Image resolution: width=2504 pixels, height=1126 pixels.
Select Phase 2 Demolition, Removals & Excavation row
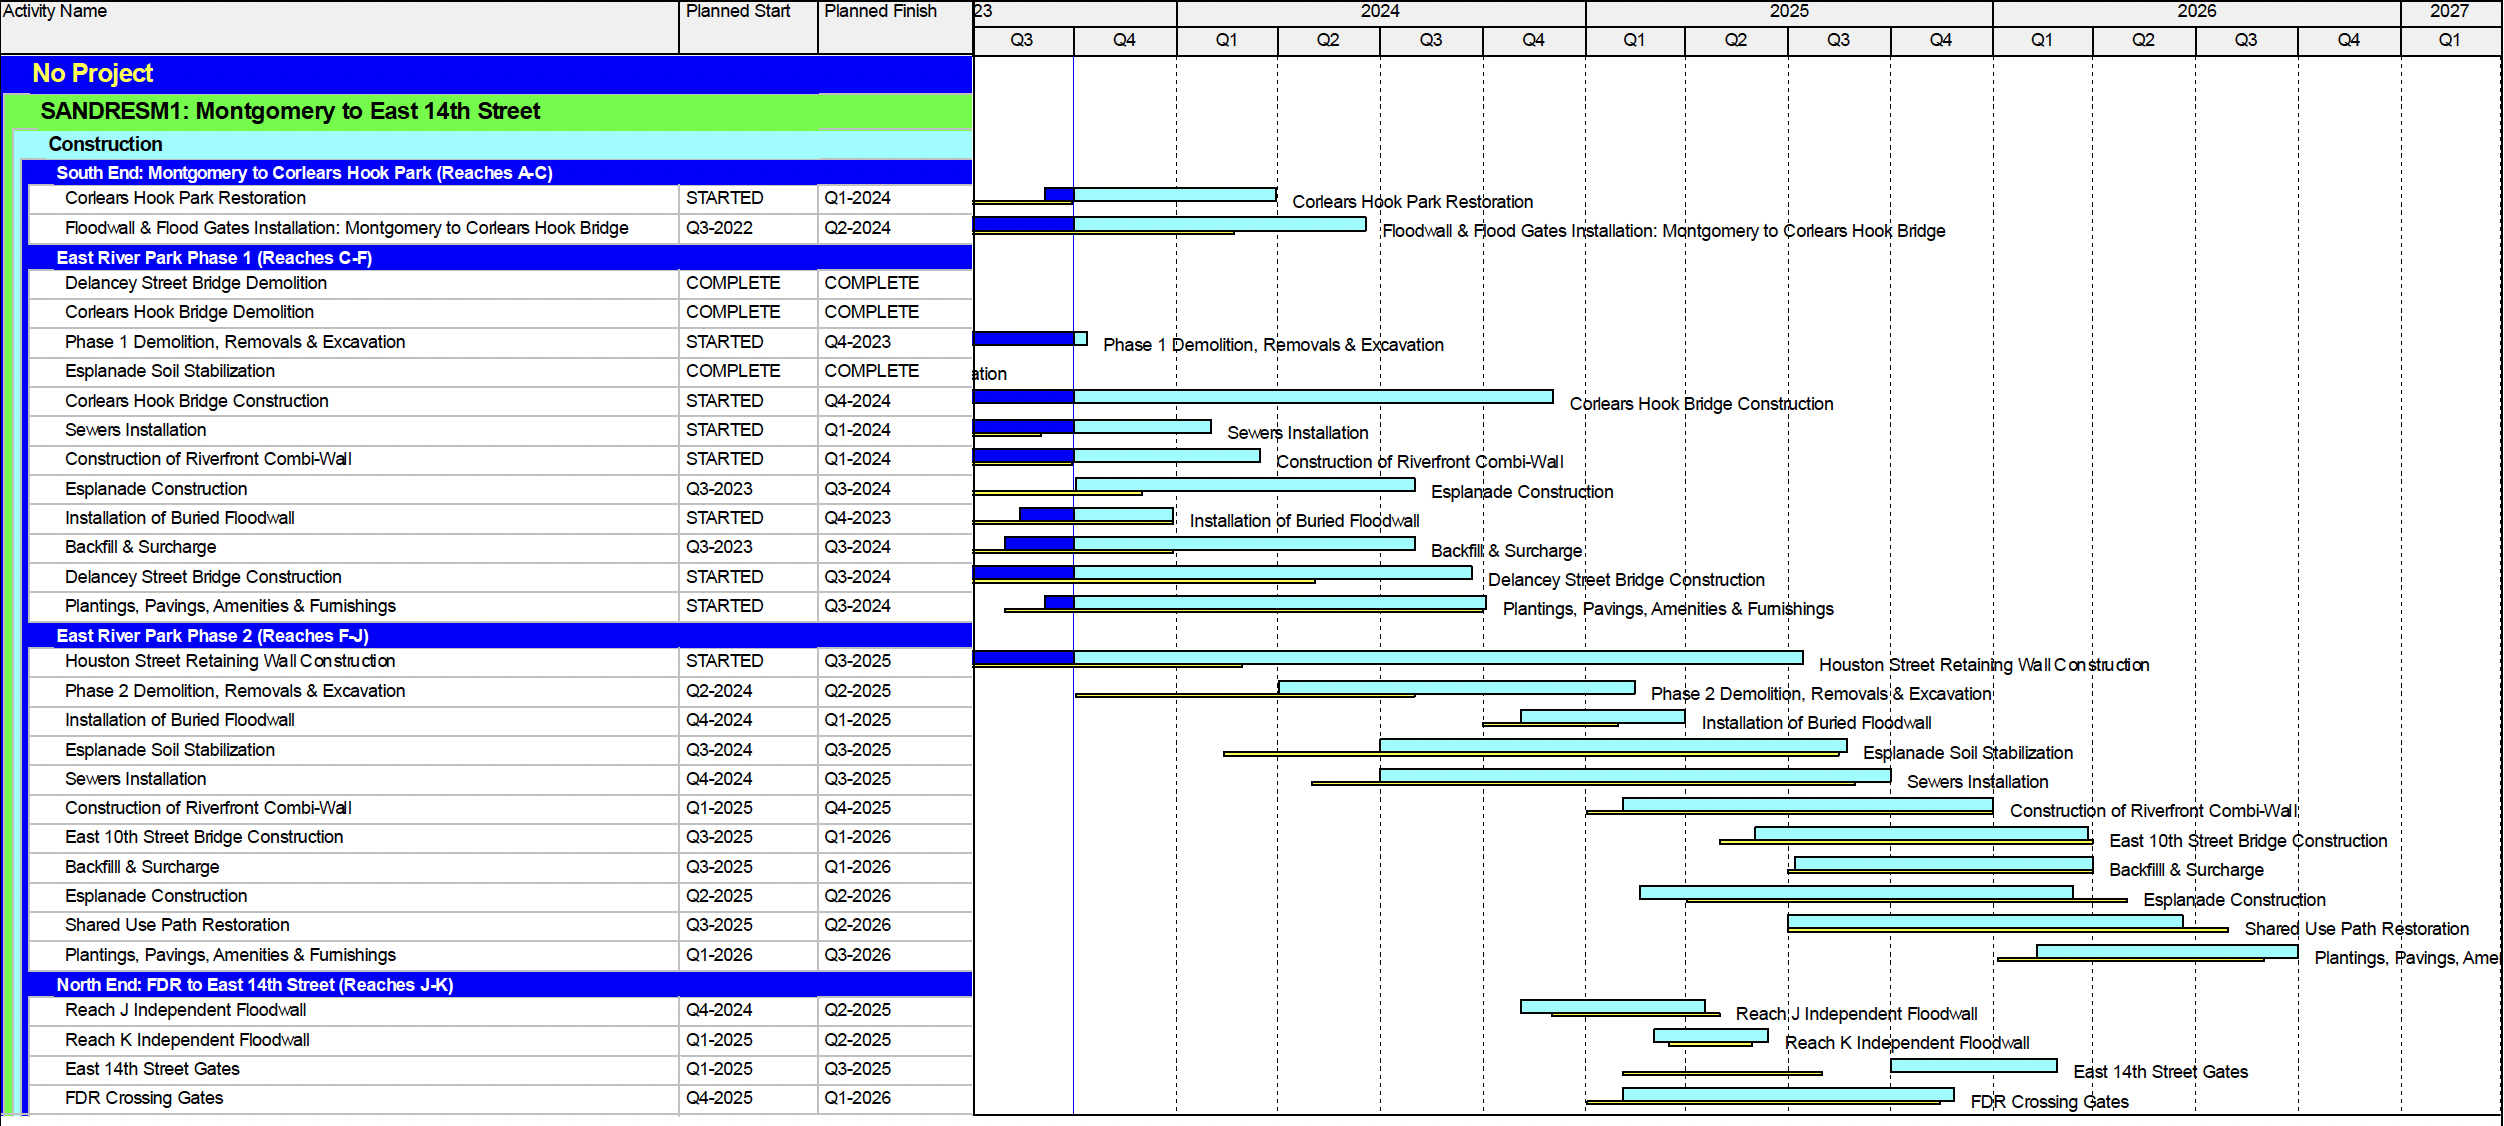tap(499, 691)
